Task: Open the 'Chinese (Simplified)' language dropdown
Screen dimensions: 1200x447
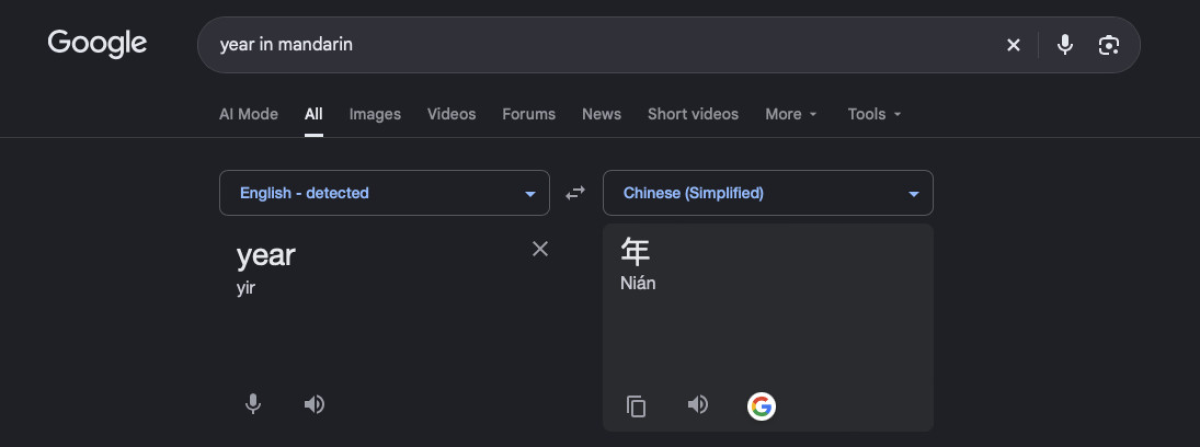Action: click(x=768, y=193)
